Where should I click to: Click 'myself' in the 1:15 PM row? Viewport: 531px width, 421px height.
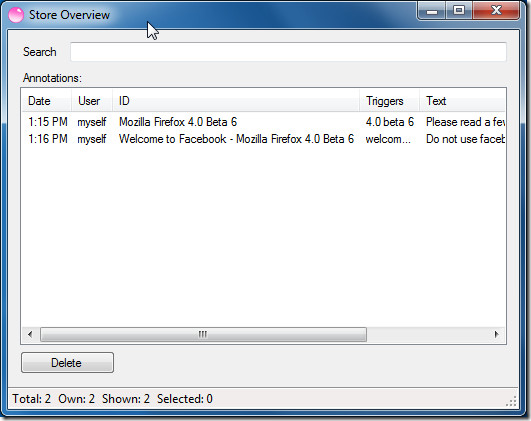(x=92, y=122)
